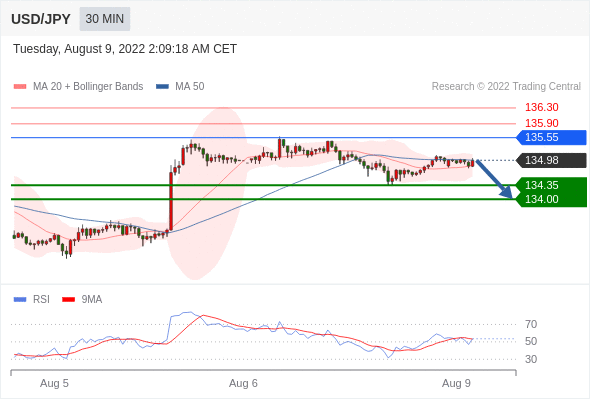This screenshot has width=590, height=400.
Task: Click the blue downward forecast arrow
Action: pyautogui.click(x=494, y=179)
